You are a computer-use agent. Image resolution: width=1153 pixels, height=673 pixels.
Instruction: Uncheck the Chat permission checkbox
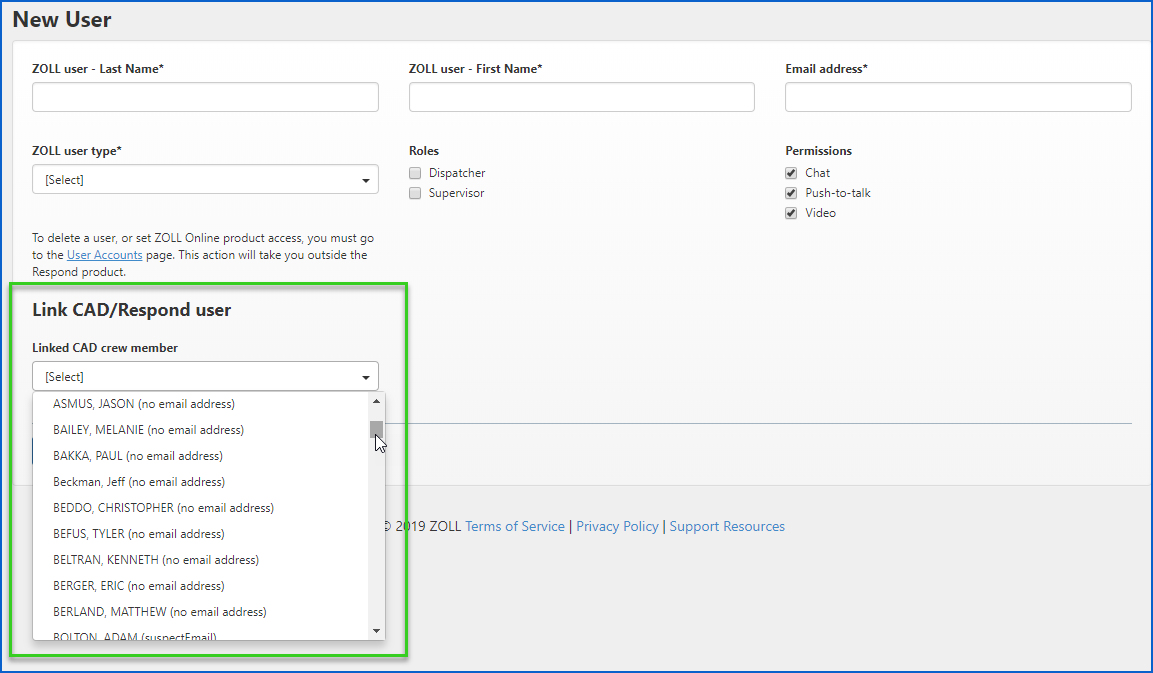click(x=791, y=173)
